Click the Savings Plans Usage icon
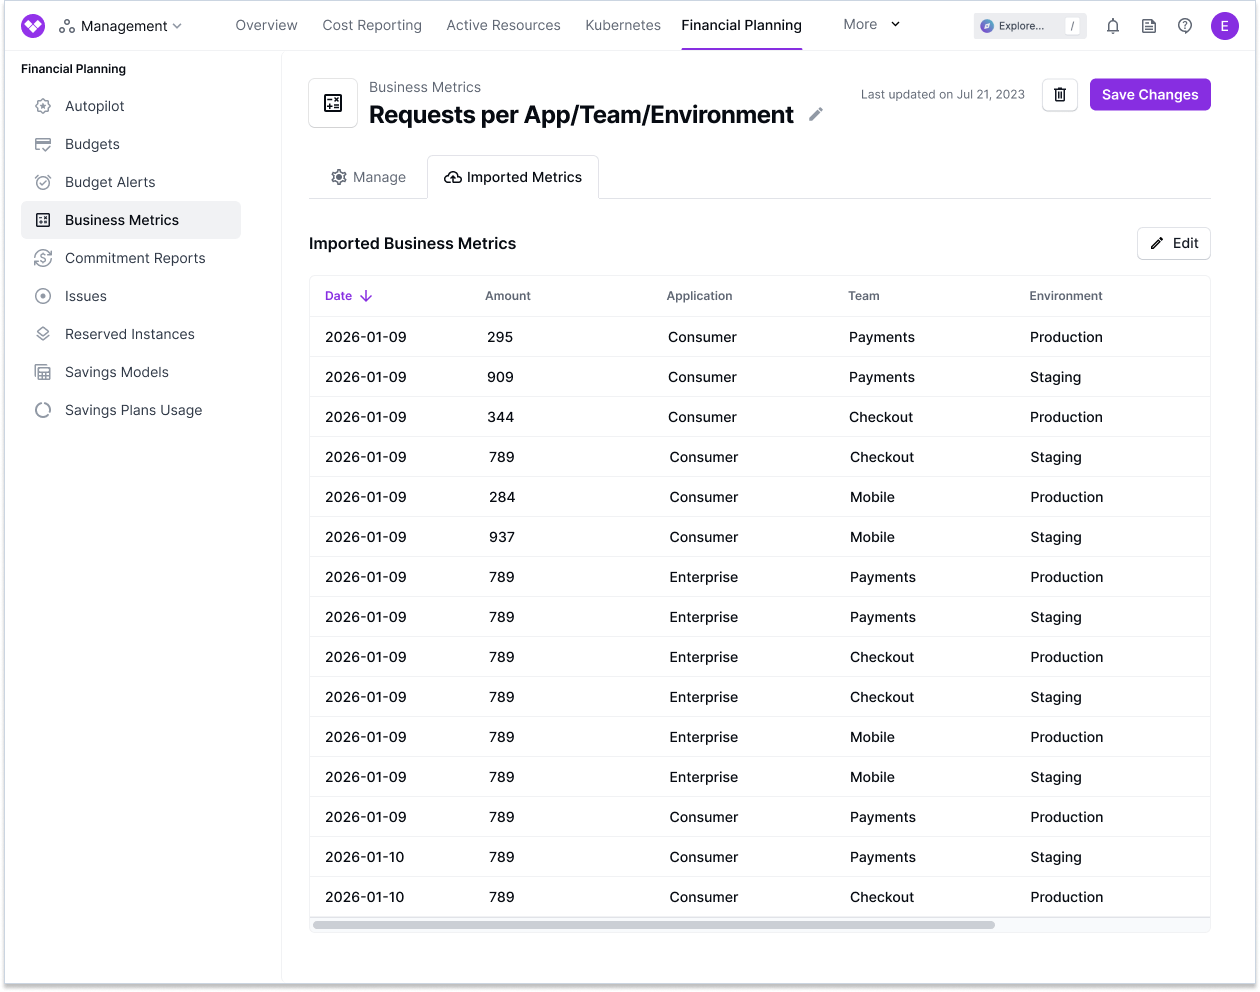Viewport: 1260px width, 992px height. coord(43,410)
